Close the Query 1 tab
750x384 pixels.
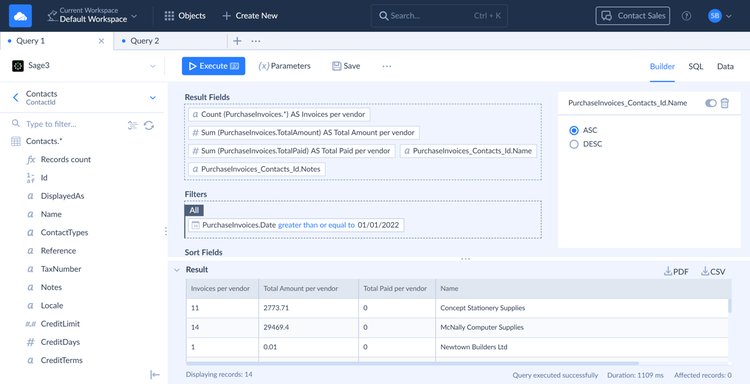101,41
